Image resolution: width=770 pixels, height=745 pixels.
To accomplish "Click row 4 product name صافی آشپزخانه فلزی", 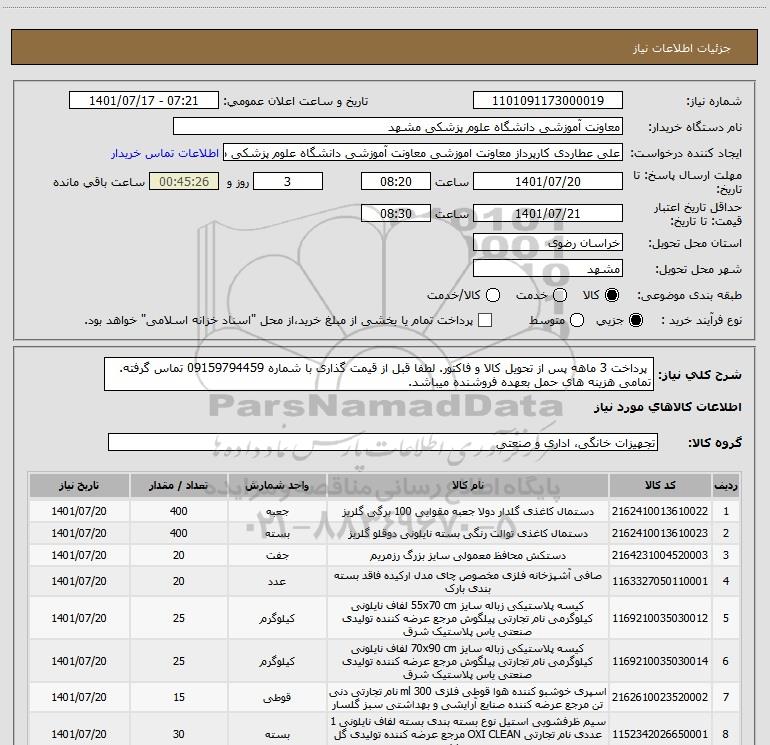I will [468, 581].
